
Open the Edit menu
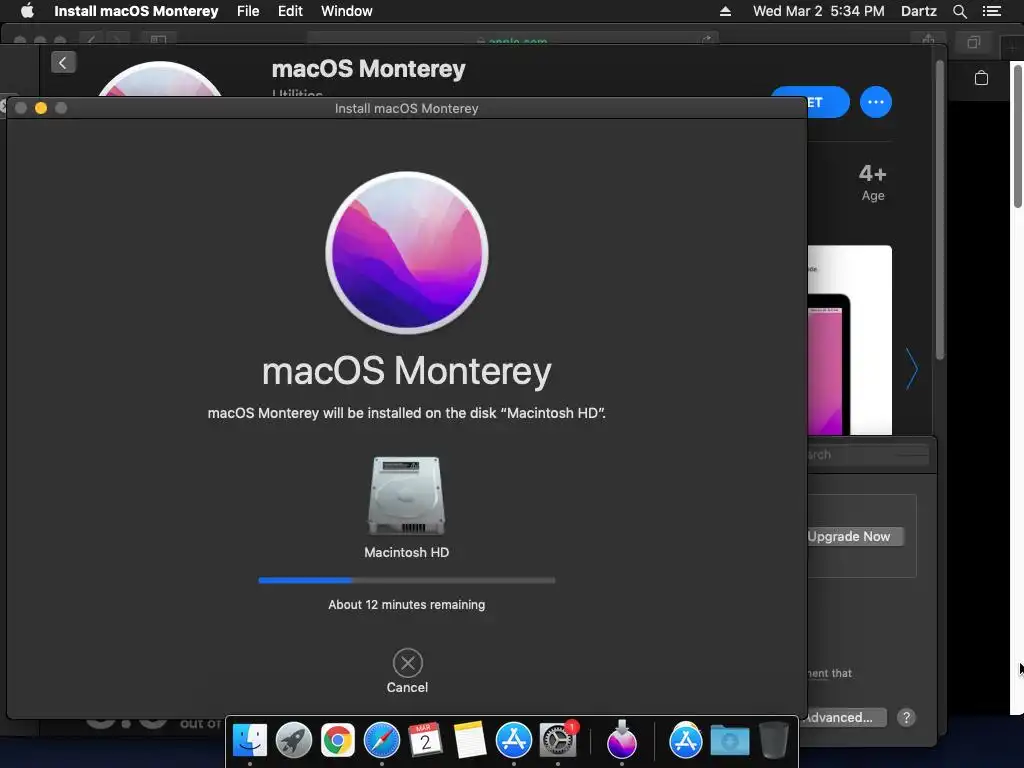(290, 11)
